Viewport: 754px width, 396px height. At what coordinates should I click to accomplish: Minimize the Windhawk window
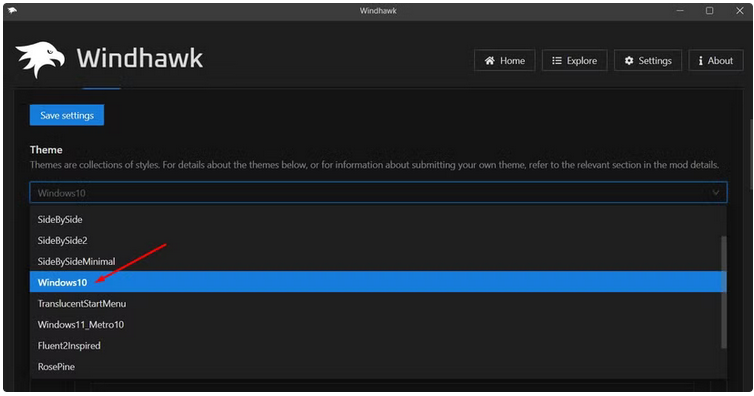[680, 11]
